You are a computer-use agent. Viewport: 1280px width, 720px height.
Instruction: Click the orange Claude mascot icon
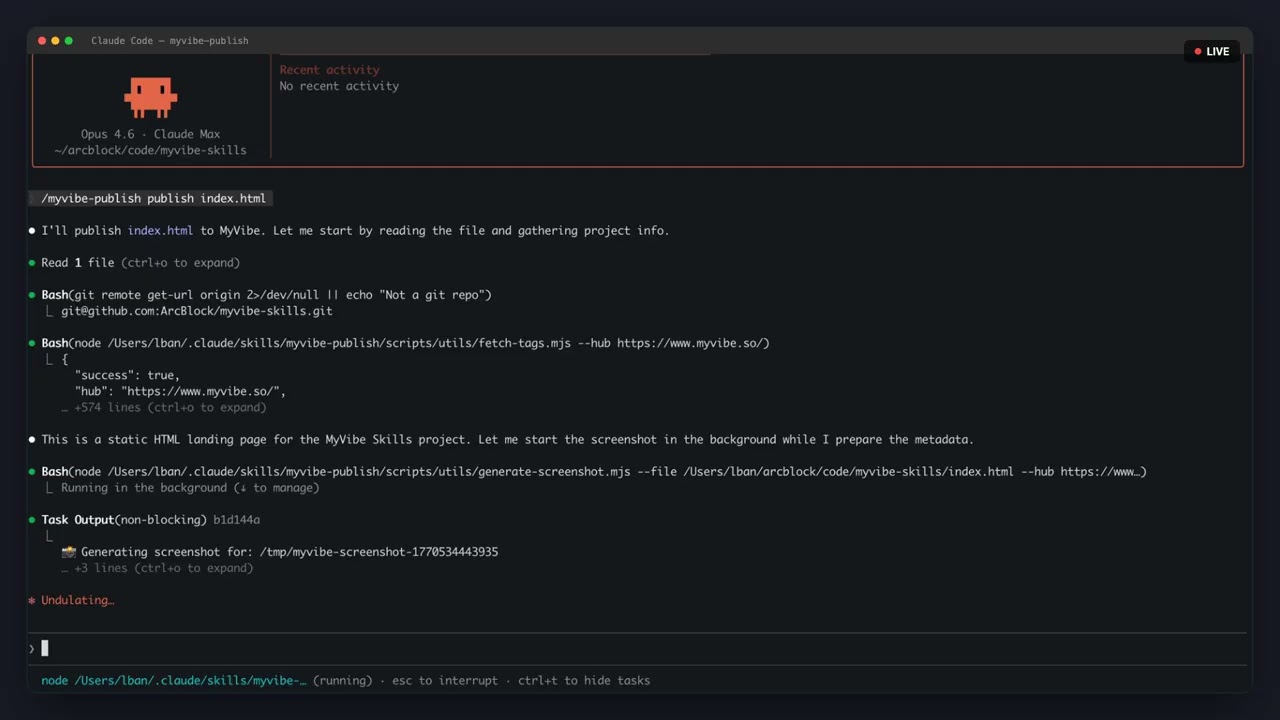(151, 97)
